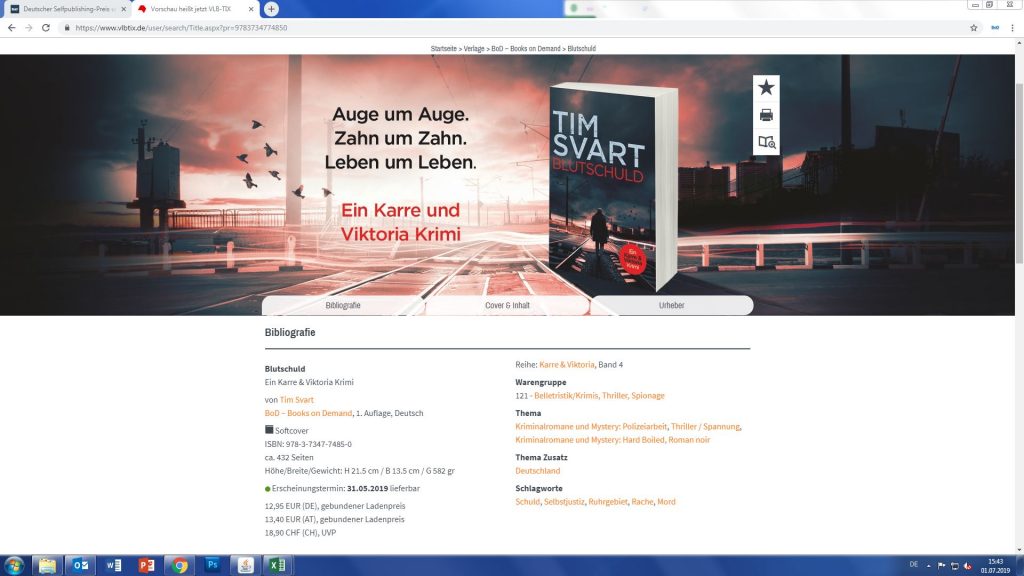Viewport: 1024px width, 576px height.
Task: View site security info via the lock icon
Action: pos(66,28)
